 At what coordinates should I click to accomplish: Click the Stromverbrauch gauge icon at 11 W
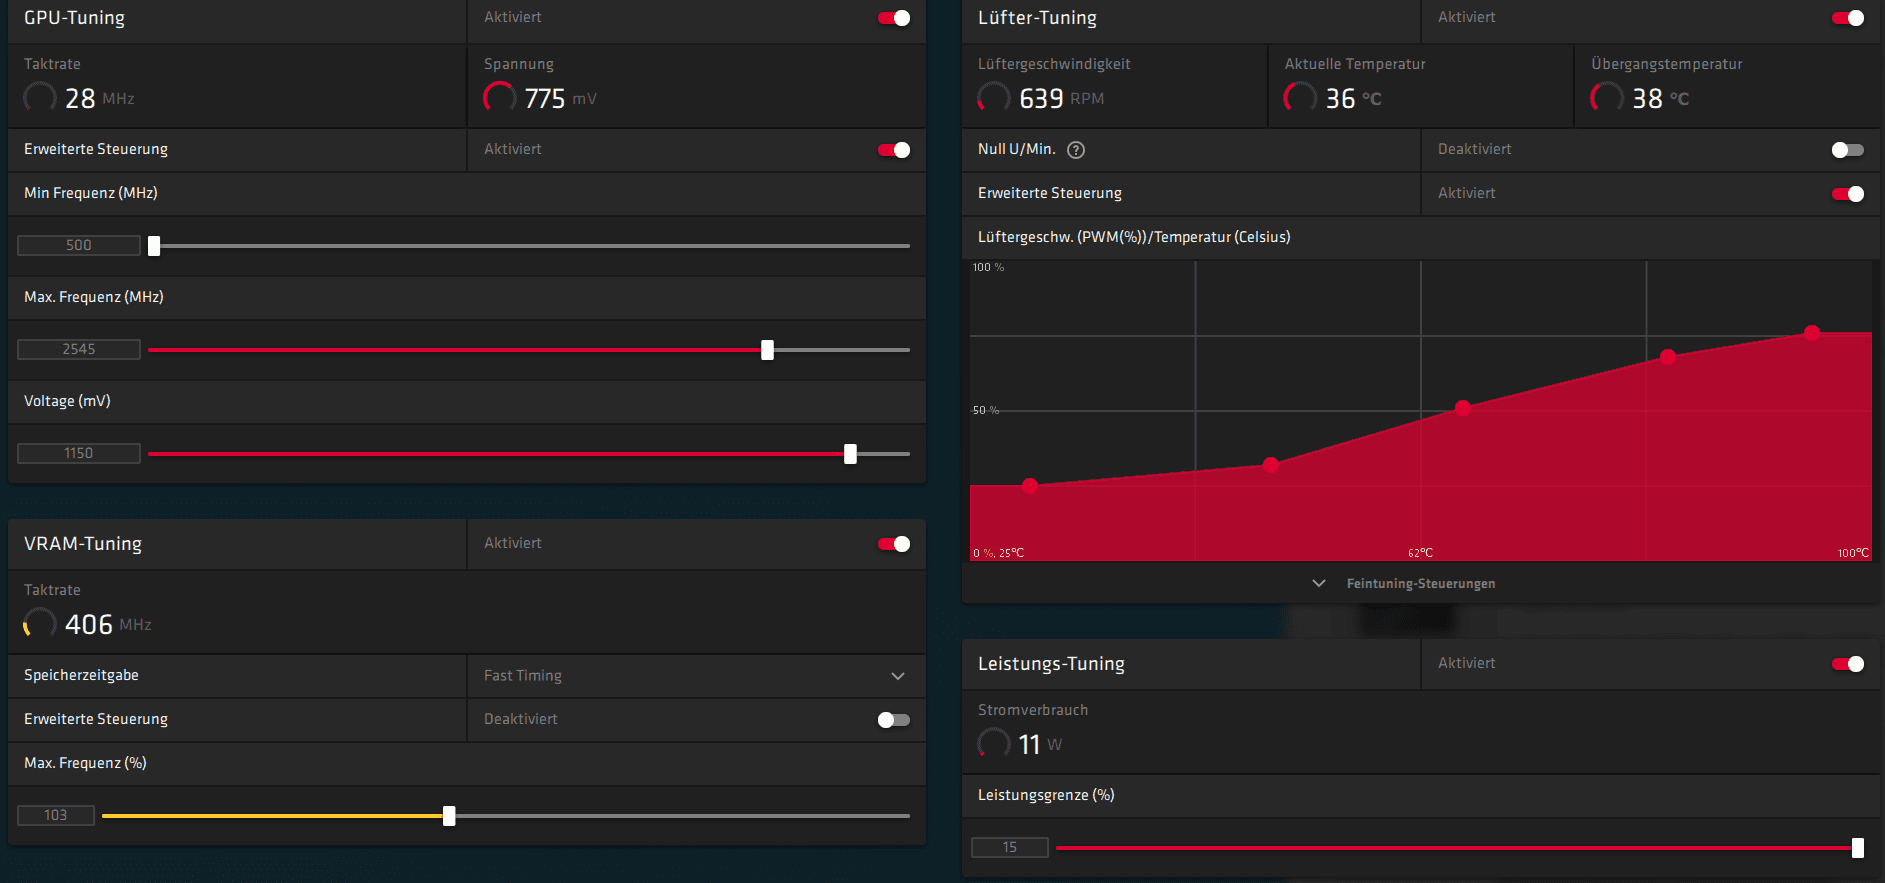point(994,744)
